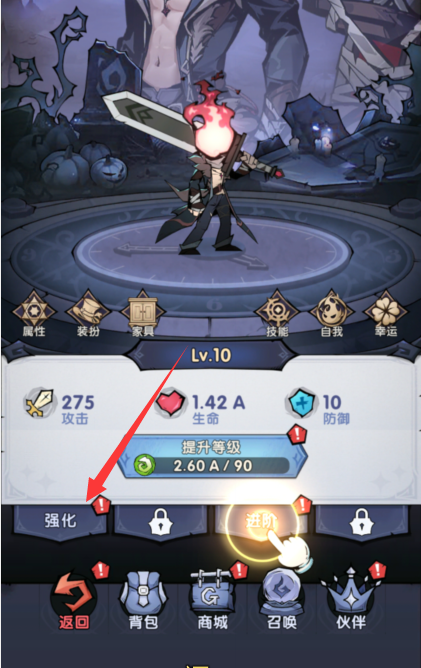Open the 家具 furniture wardrobe icon
Viewport: 421px width, 668px height.
(143, 314)
